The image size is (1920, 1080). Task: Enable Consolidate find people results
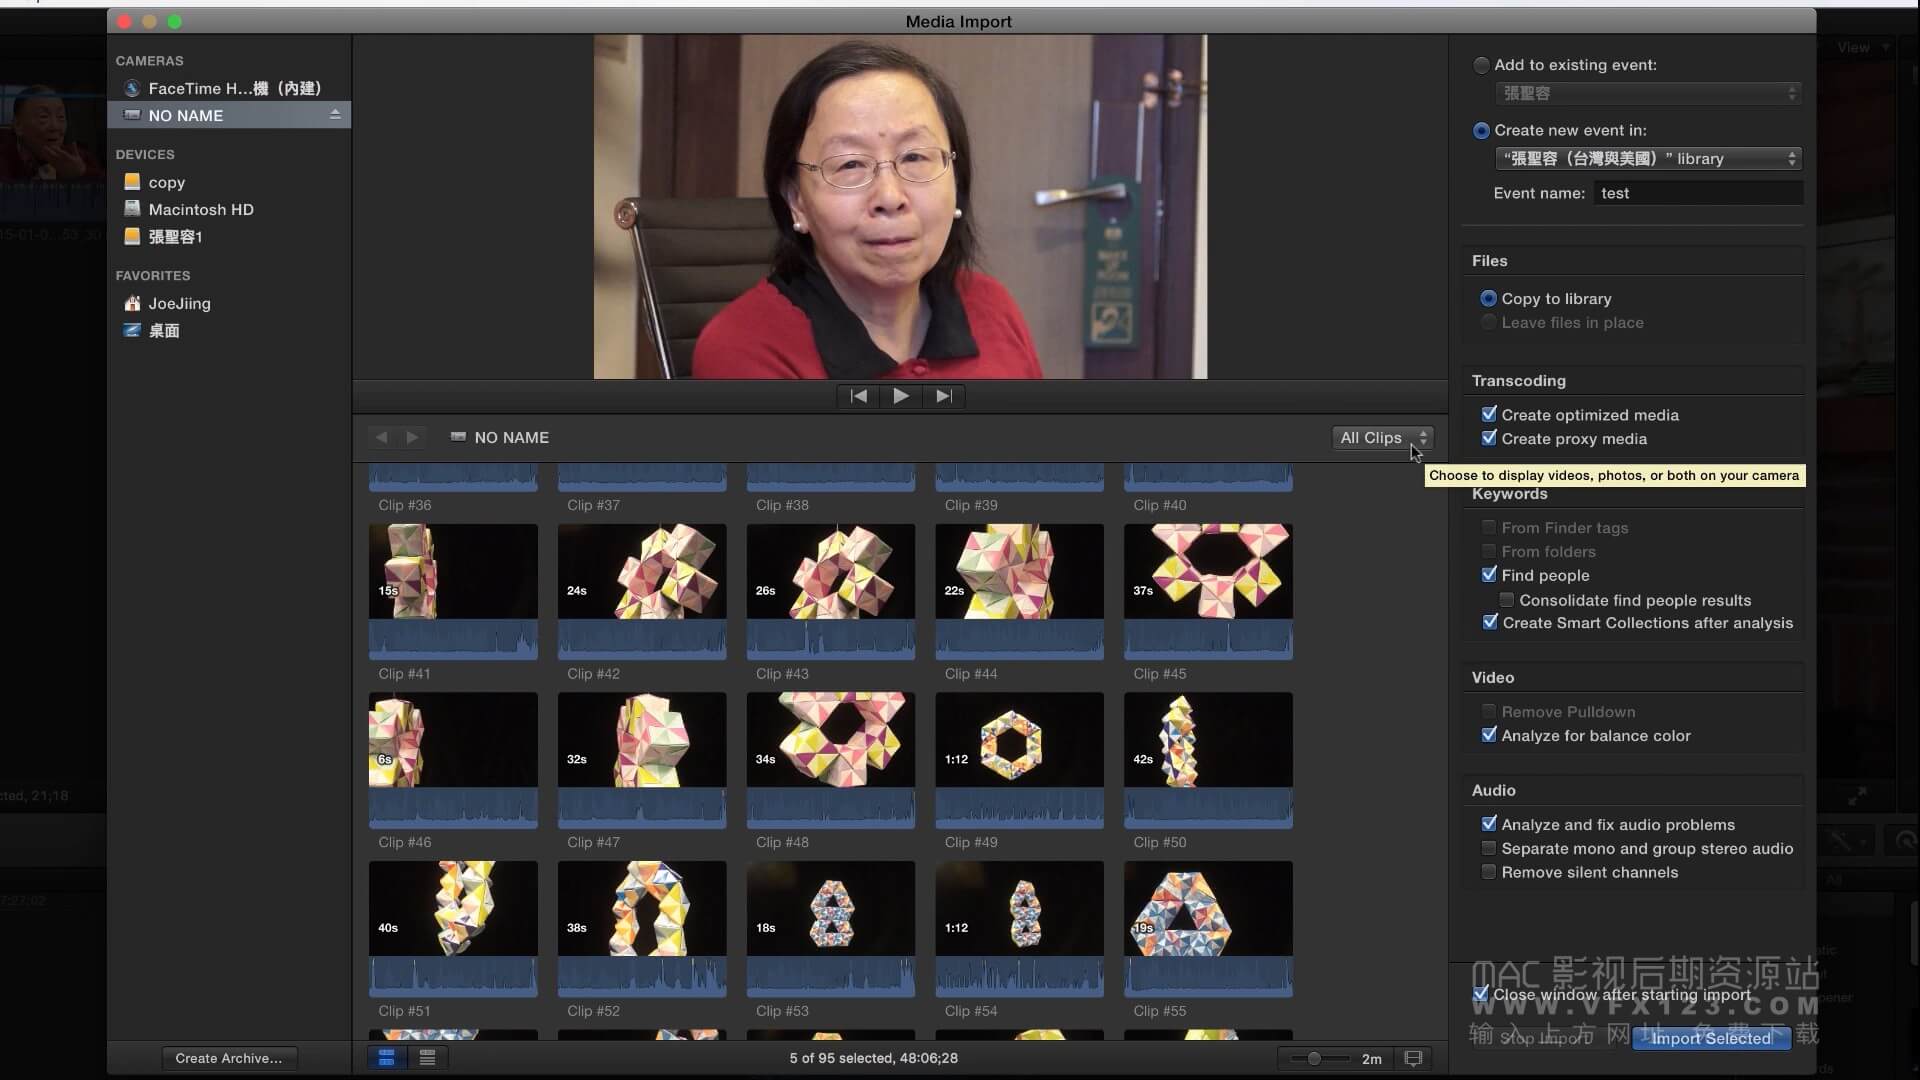[1507, 600]
